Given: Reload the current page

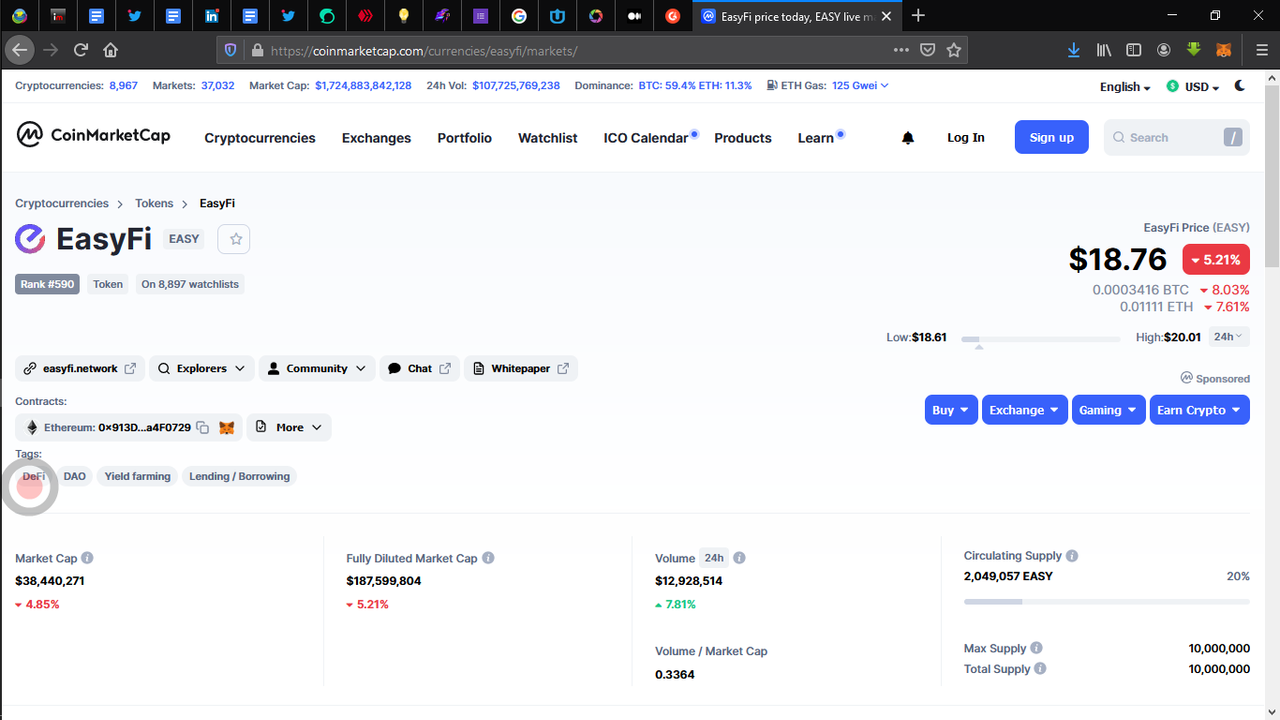Looking at the screenshot, I should [81, 50].
